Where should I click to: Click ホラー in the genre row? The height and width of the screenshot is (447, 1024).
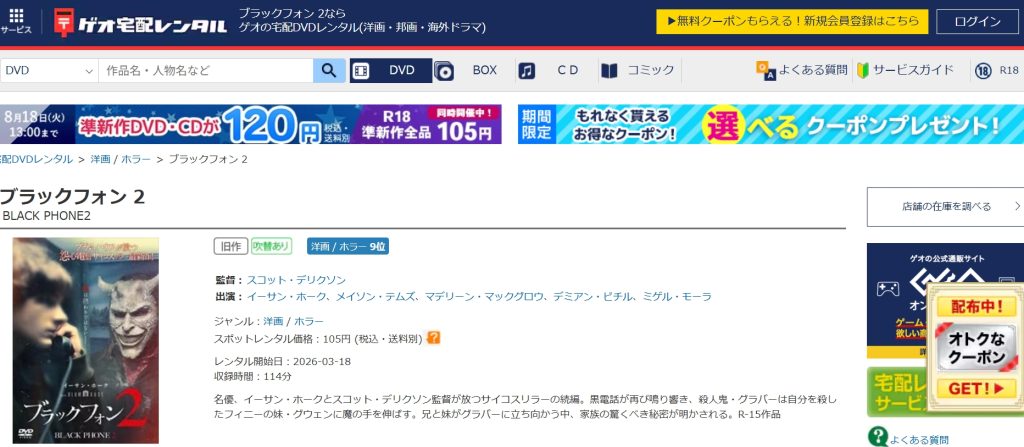point(309,322)
